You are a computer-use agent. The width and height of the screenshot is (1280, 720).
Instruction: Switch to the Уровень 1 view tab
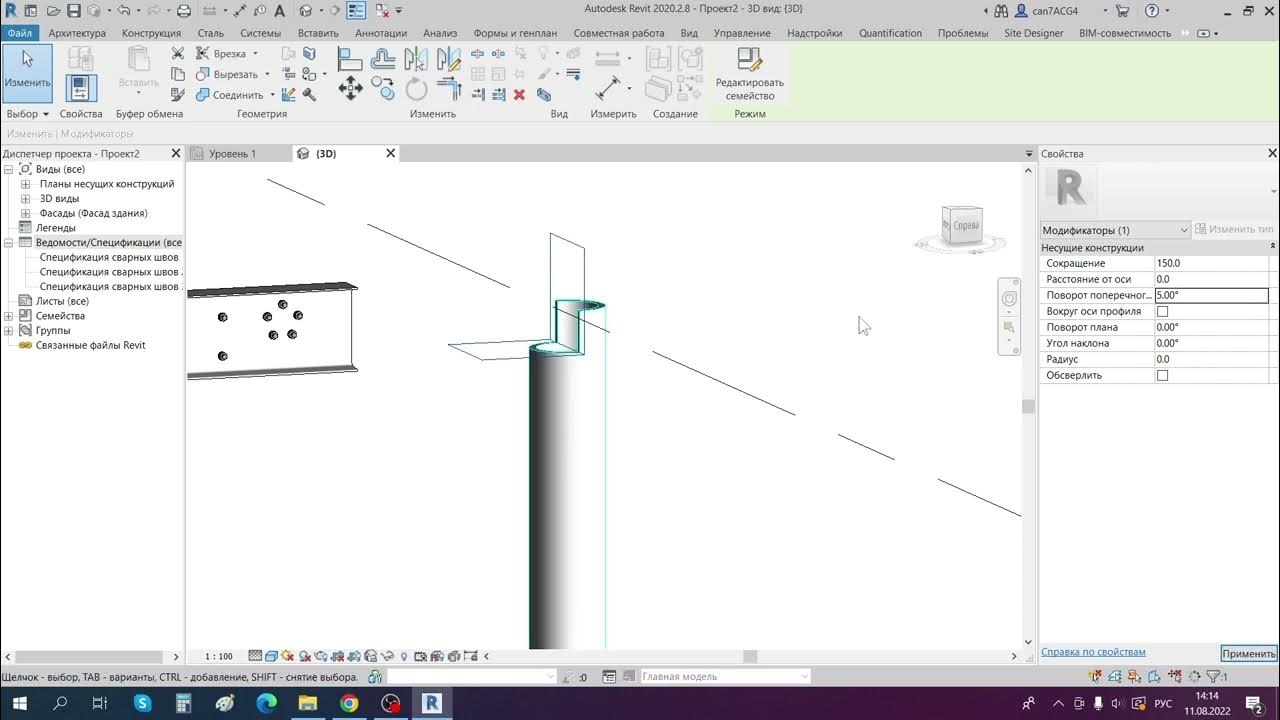point(232,154)
